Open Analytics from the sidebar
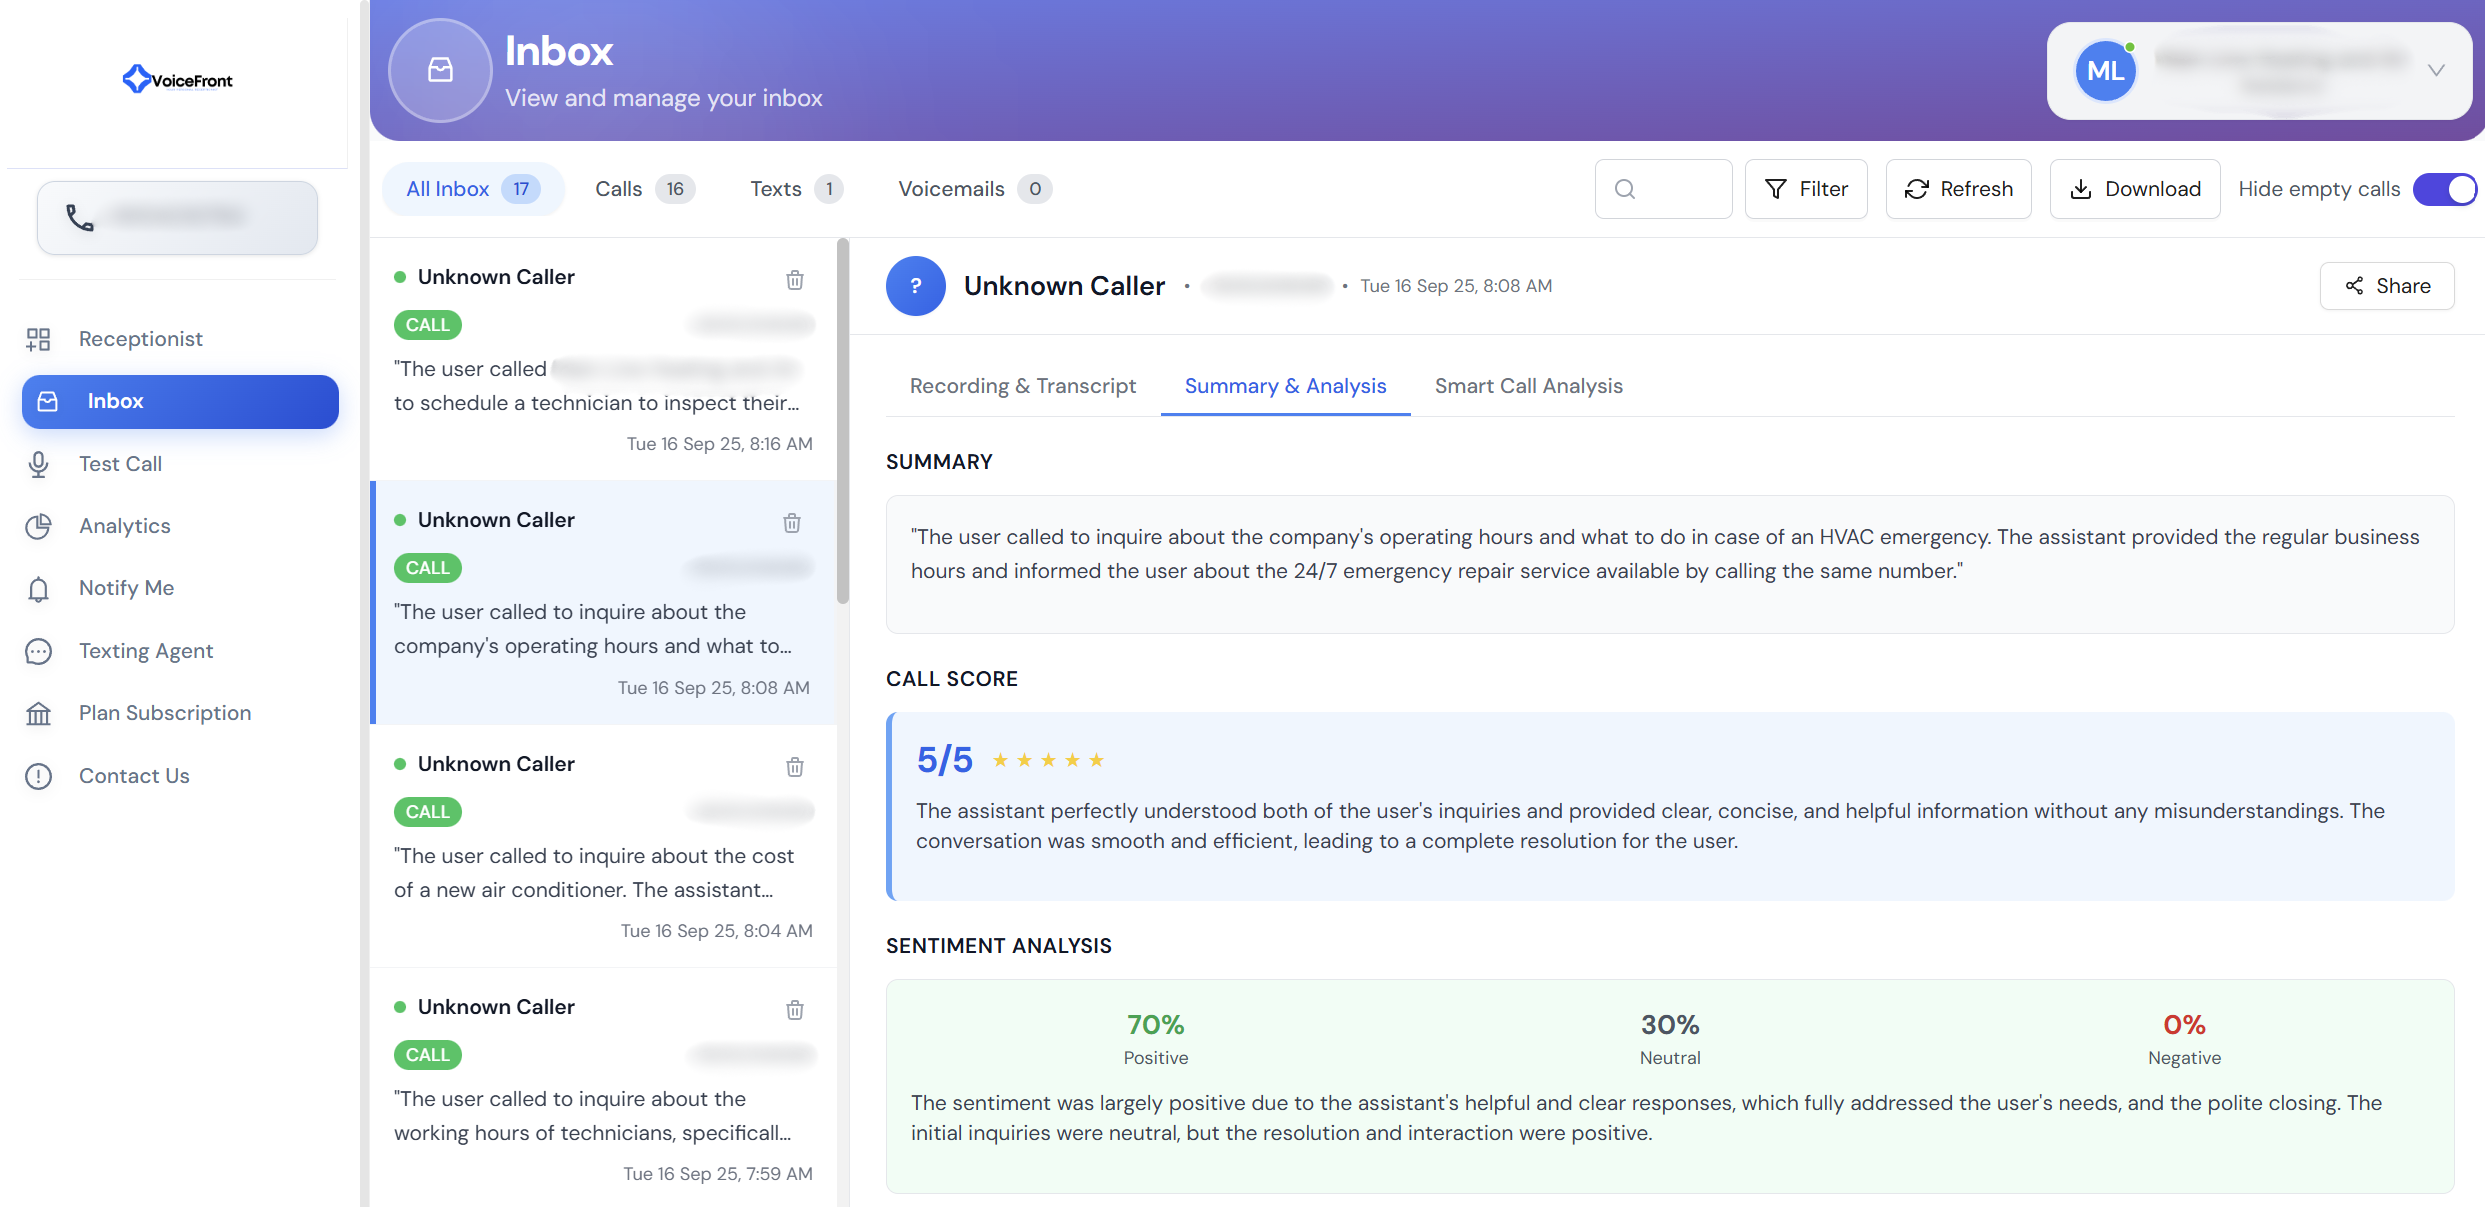 coord(125,526)
